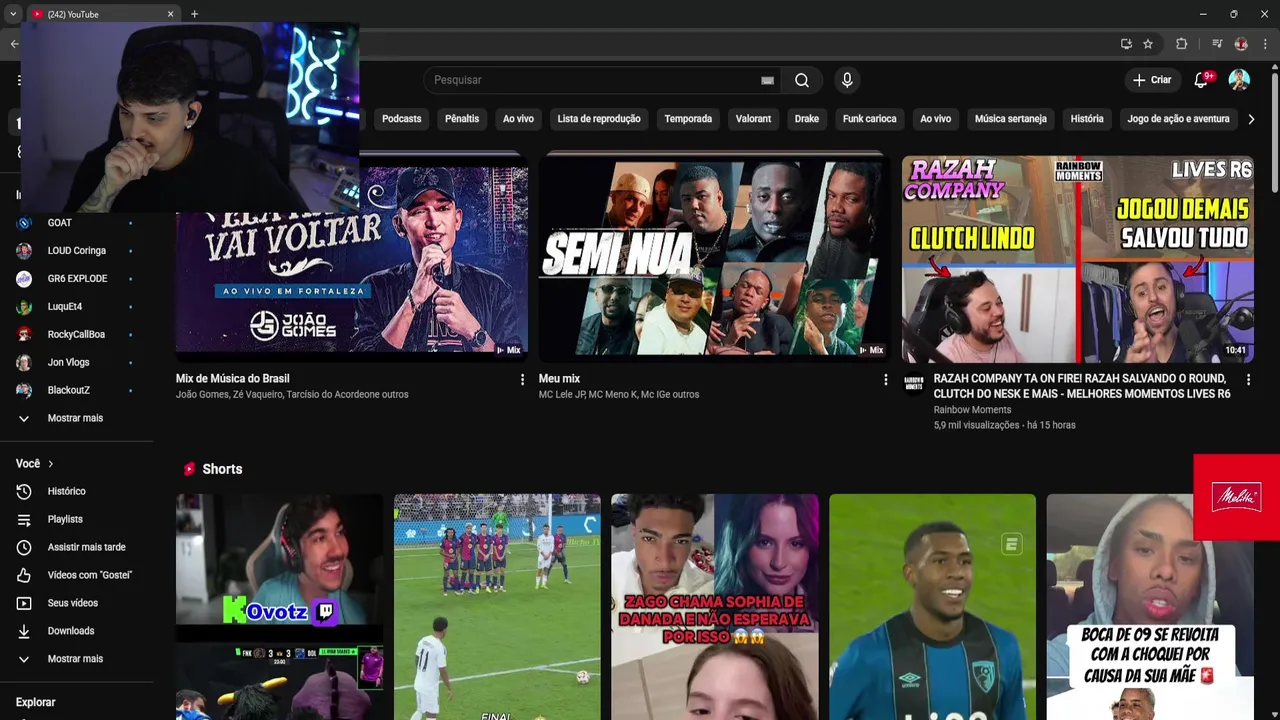Select the História filter chip
The image size is (1280, 720).
click(x=1087, y=119)
